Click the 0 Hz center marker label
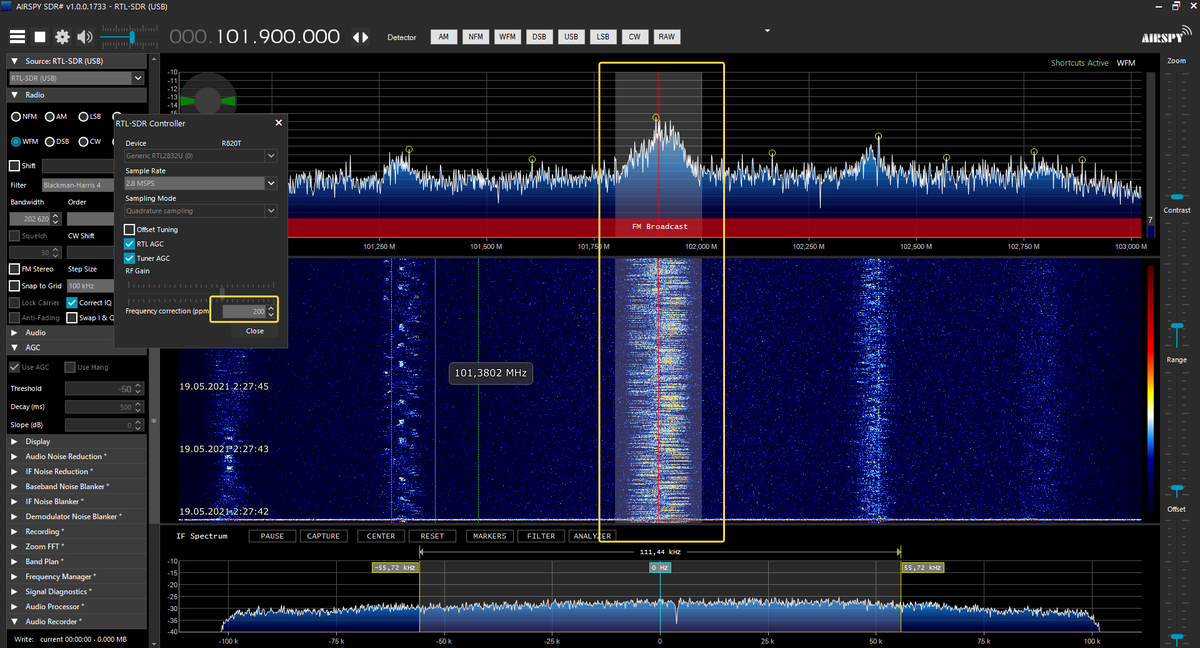Image resolution: width=1200 pixels, height=648 pixels. point(660,567)
